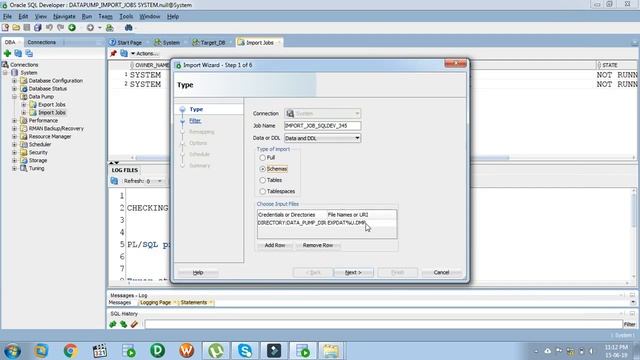Click the green Back navigation icon
640x360 pixels.
tap(72, 28)
